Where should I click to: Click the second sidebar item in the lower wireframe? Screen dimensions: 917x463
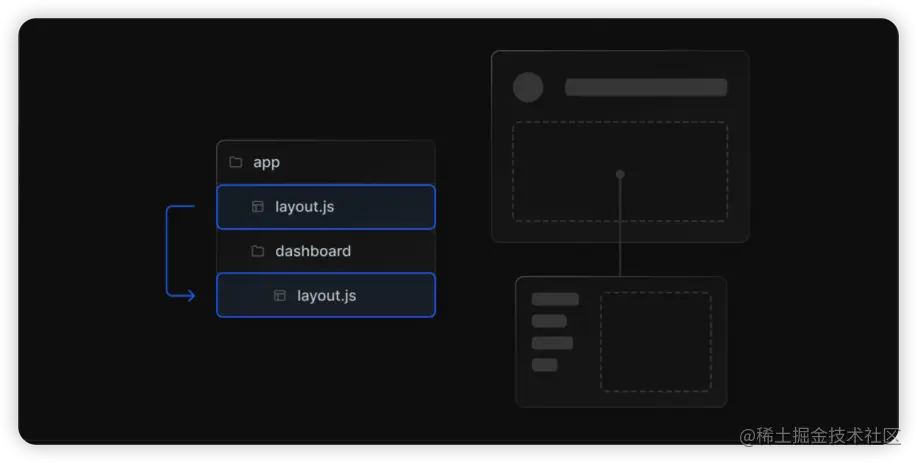[x=549, y=321]
